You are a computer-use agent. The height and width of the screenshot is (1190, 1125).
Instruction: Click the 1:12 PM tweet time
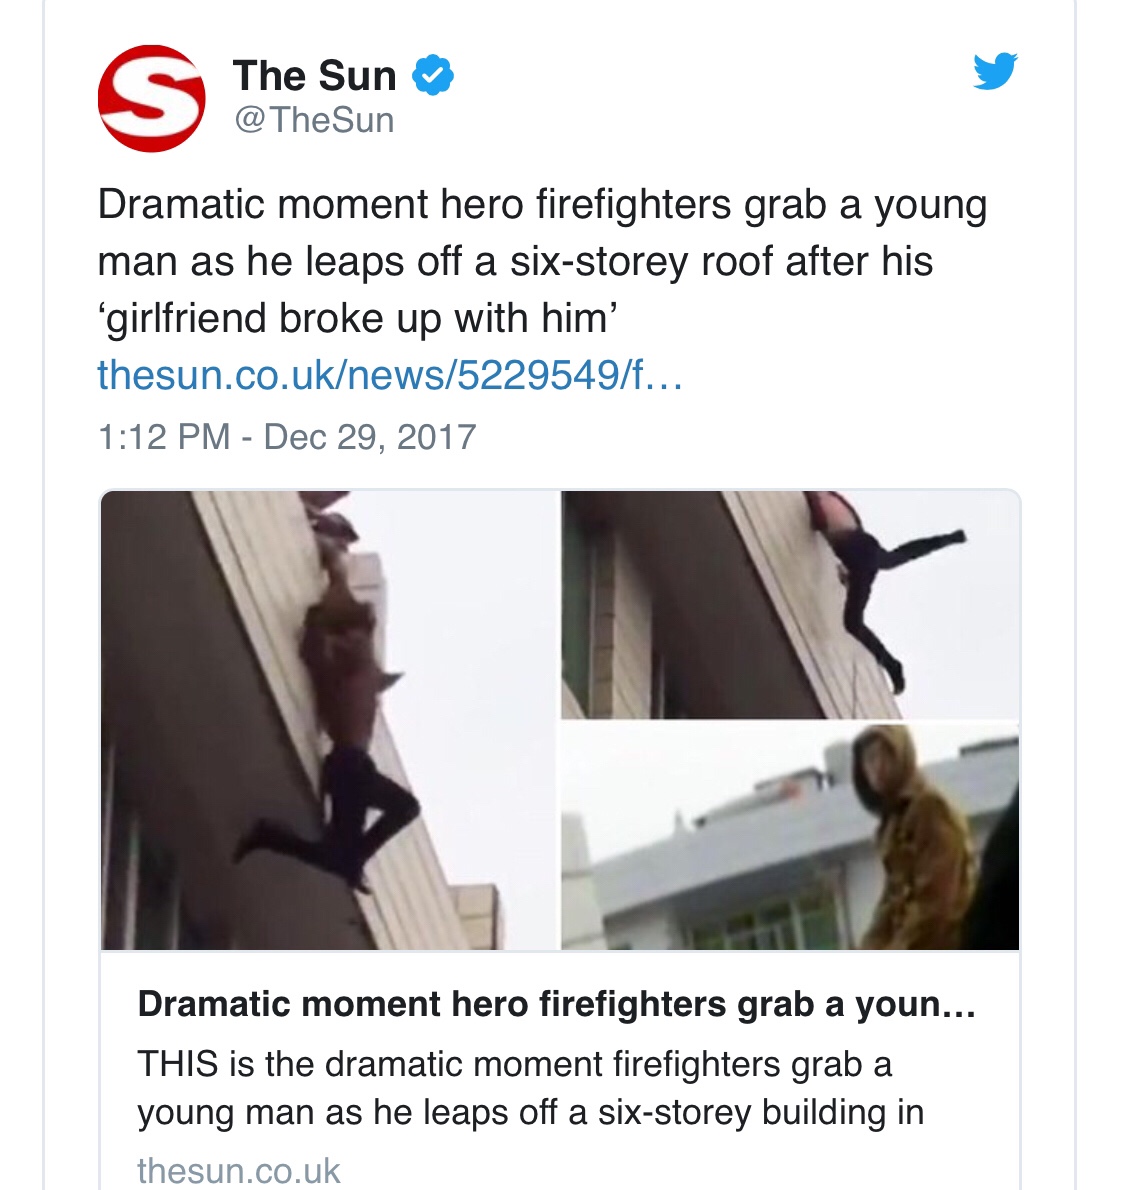(163, 436)
